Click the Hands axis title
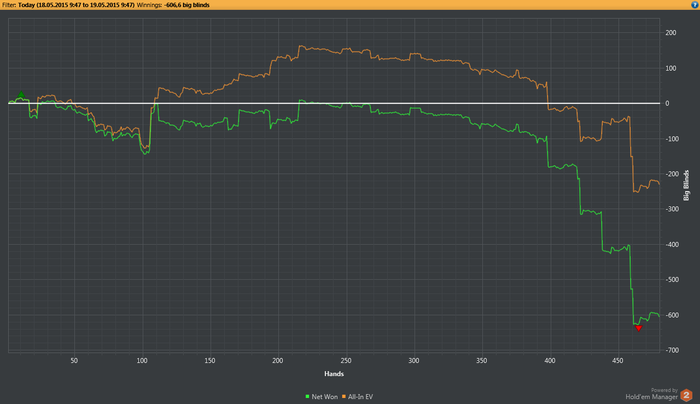Viewport: 700px width, 404px height. coord(334,374)
